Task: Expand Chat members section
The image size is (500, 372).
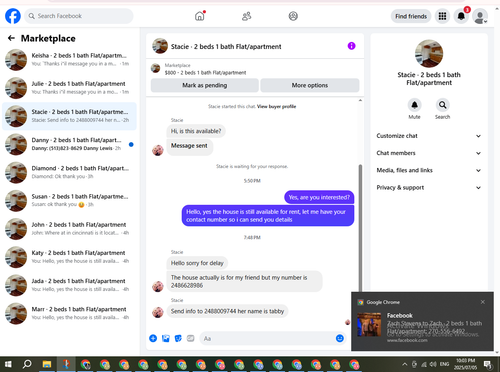Action: 429,153
